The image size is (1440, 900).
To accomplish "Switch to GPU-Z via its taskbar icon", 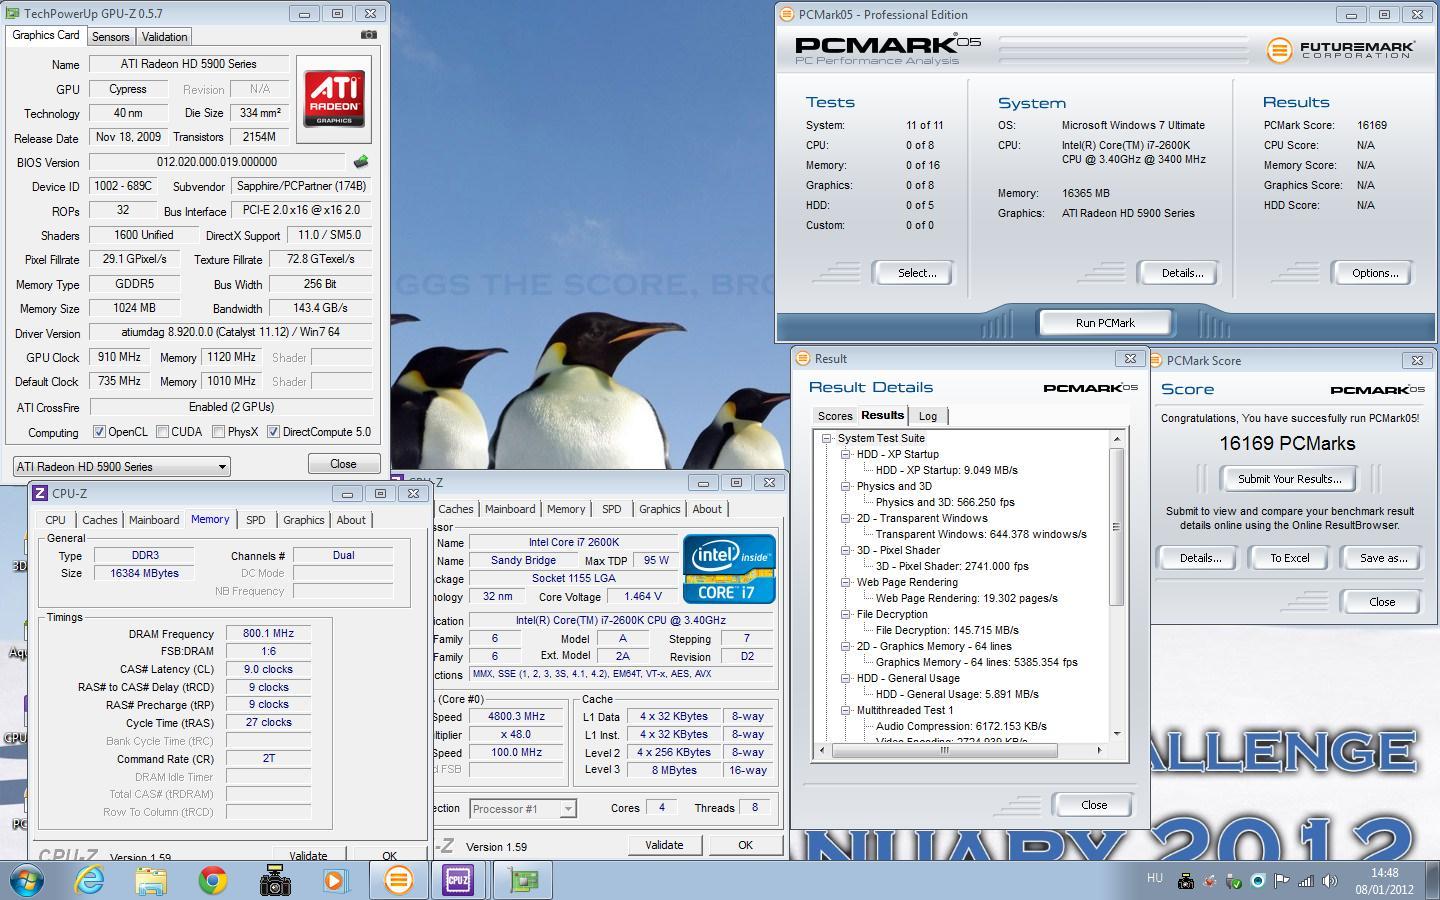I will point(522,880).
